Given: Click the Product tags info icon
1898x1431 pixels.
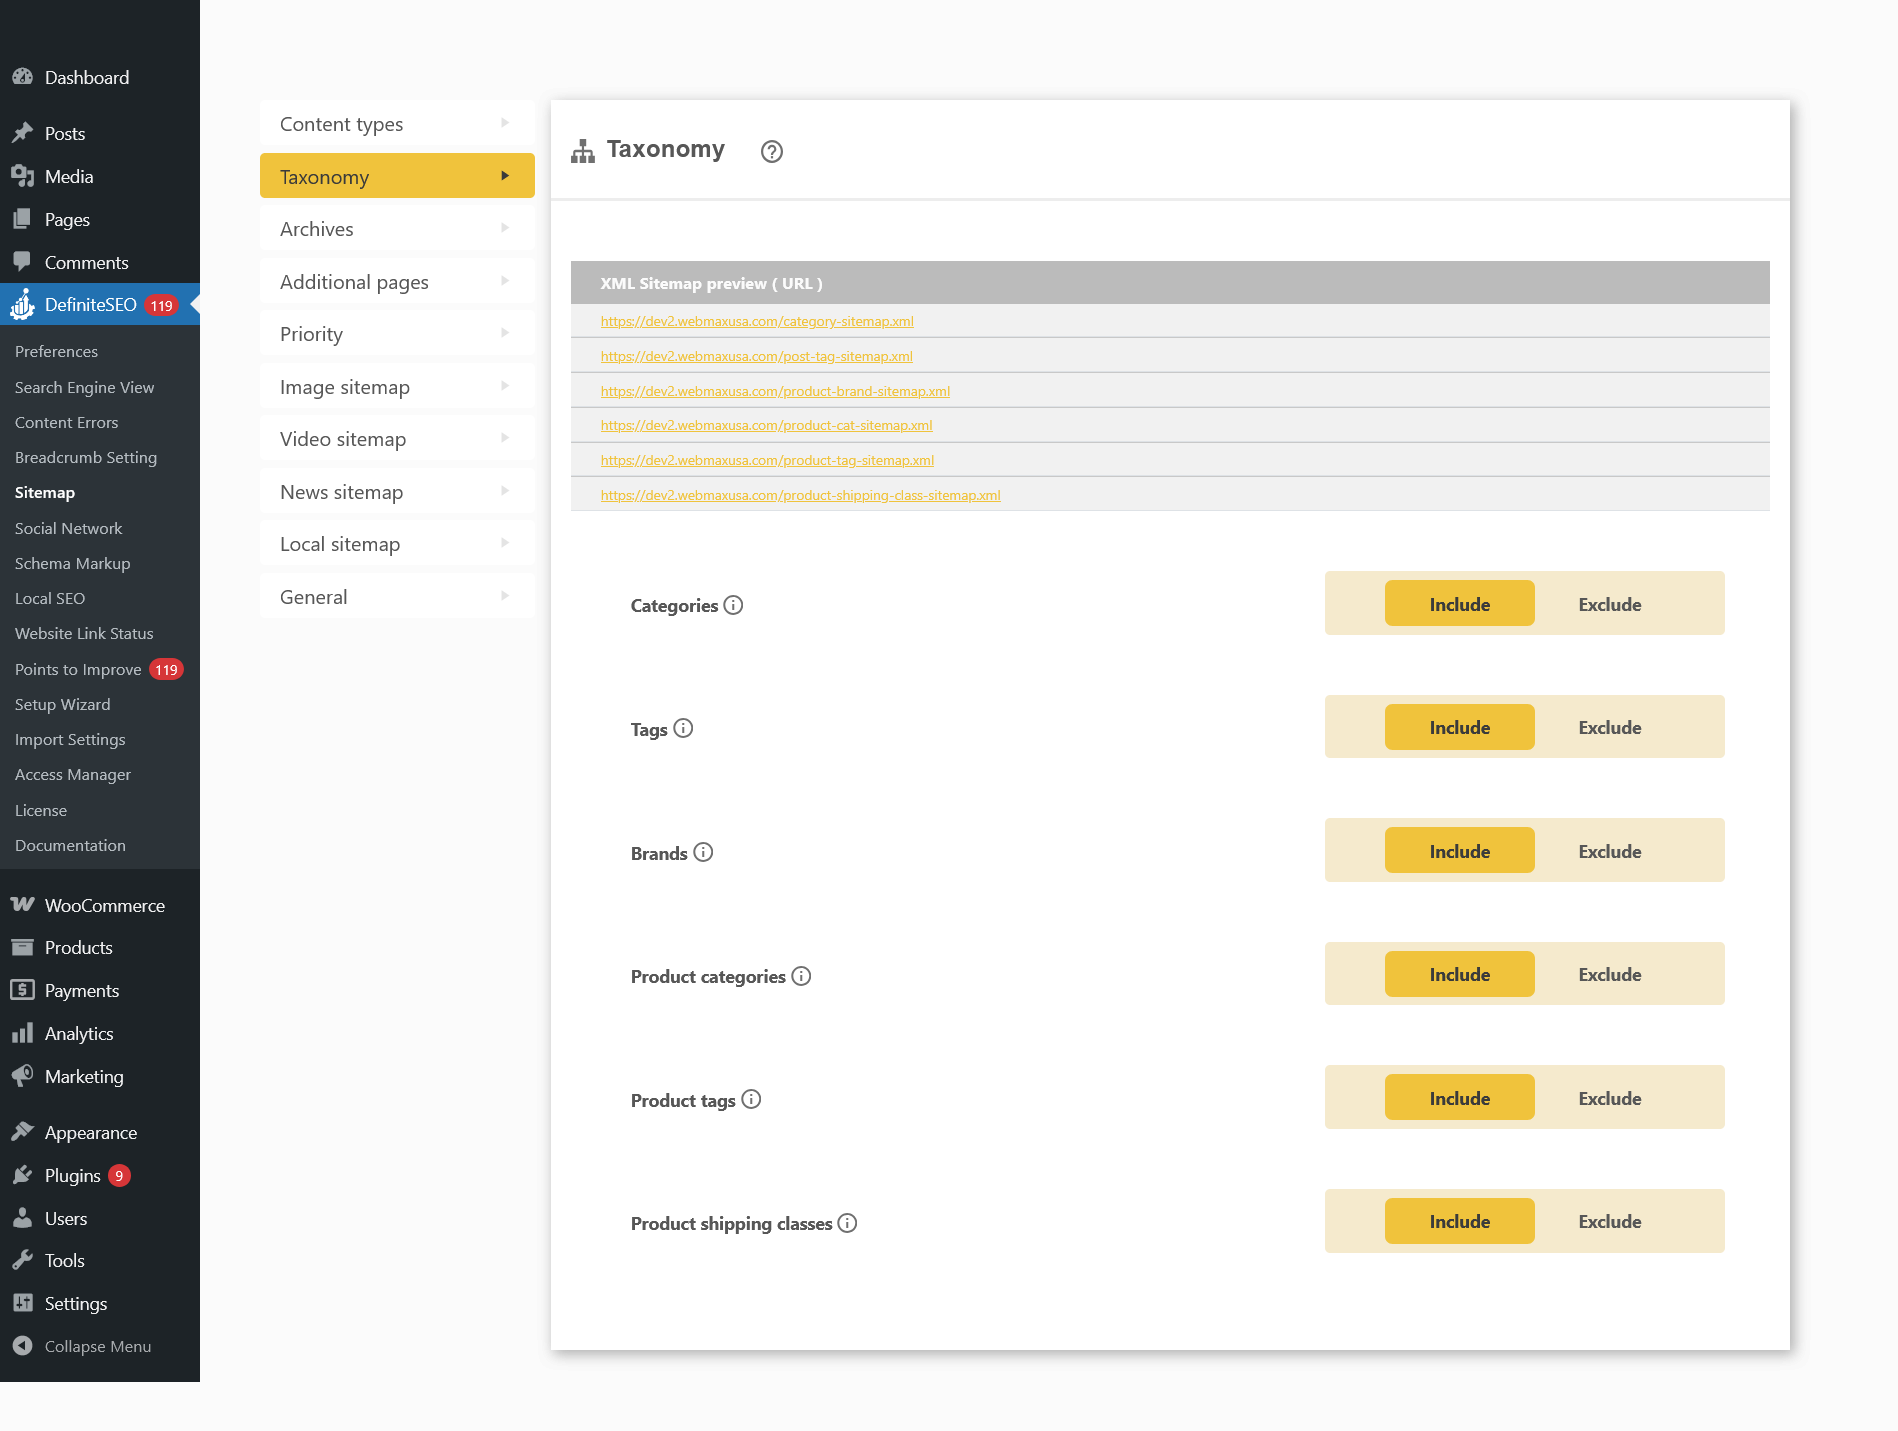Looking at the screenshot, I should tap(751, 1100).
